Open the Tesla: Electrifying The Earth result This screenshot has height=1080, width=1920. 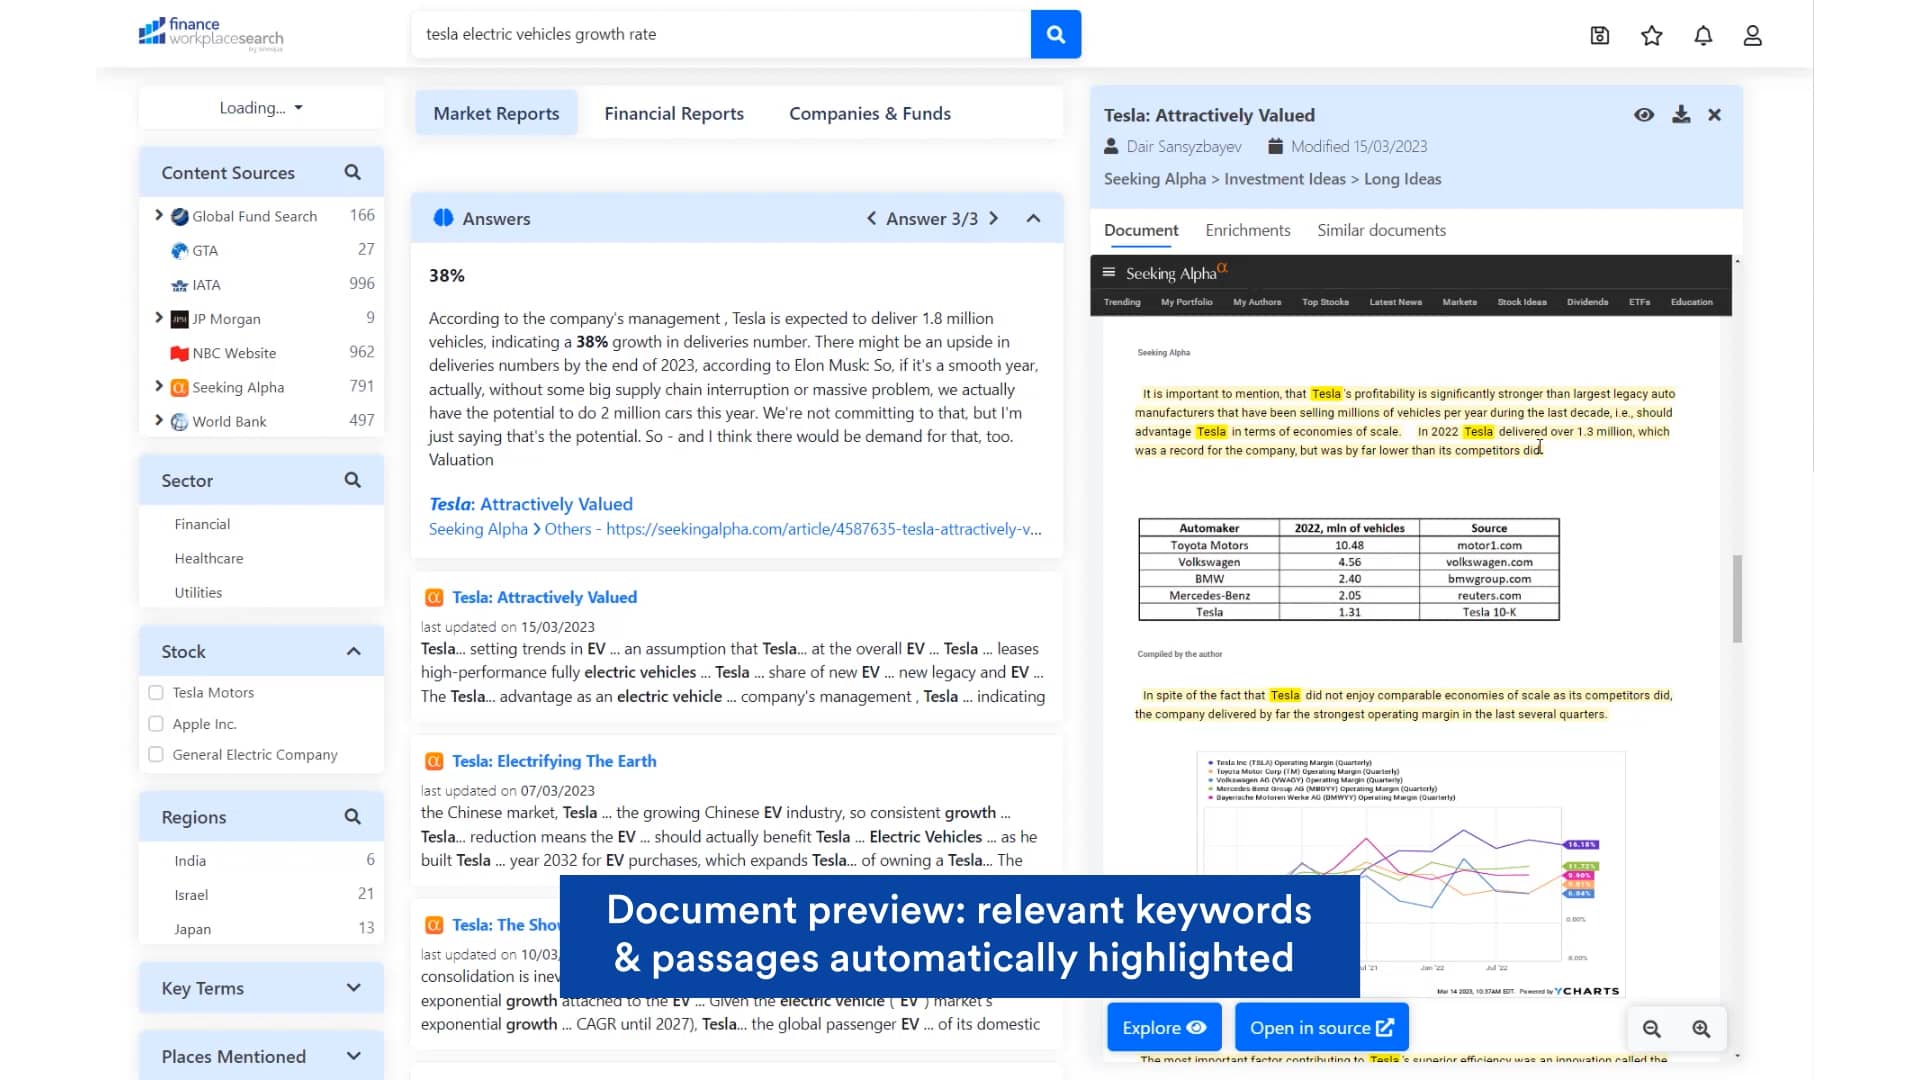tap(553, 761)
